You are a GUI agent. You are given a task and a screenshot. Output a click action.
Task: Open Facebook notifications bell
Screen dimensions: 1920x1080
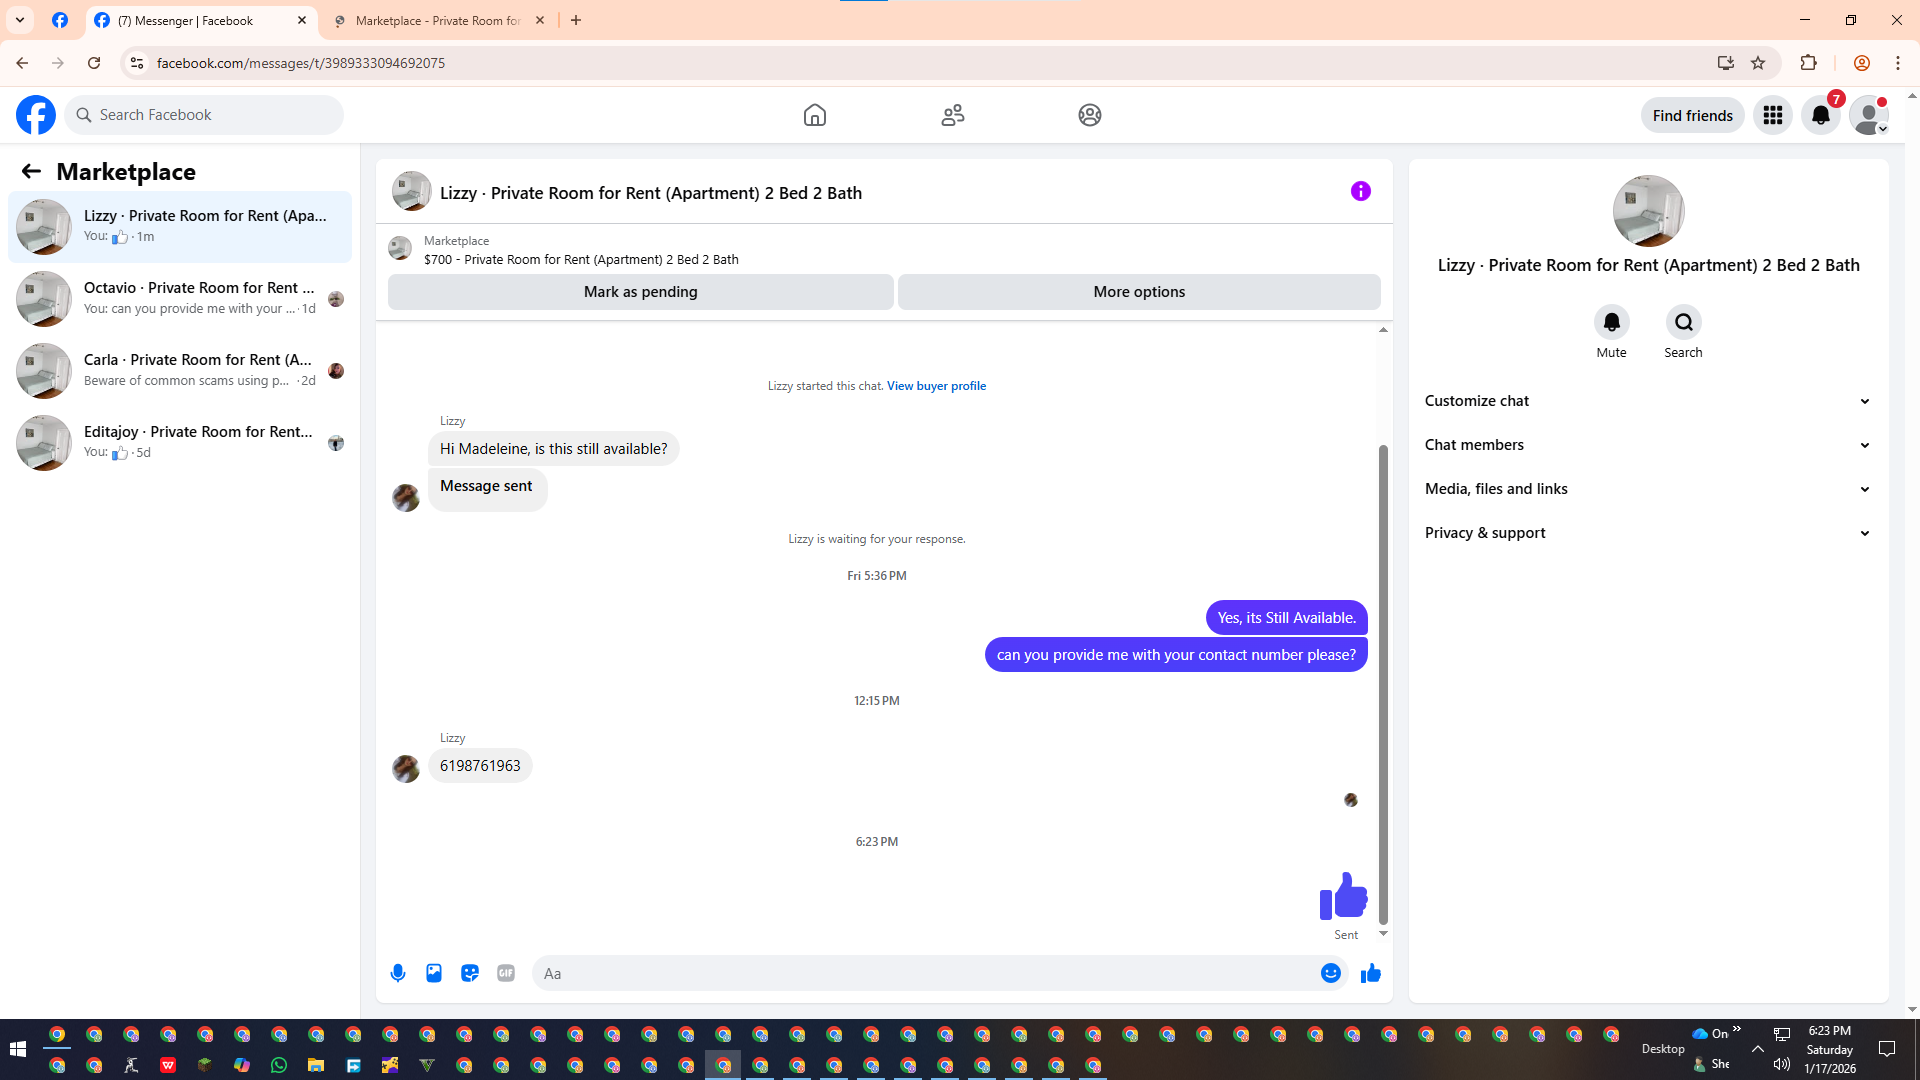[x=1820, y=115]
